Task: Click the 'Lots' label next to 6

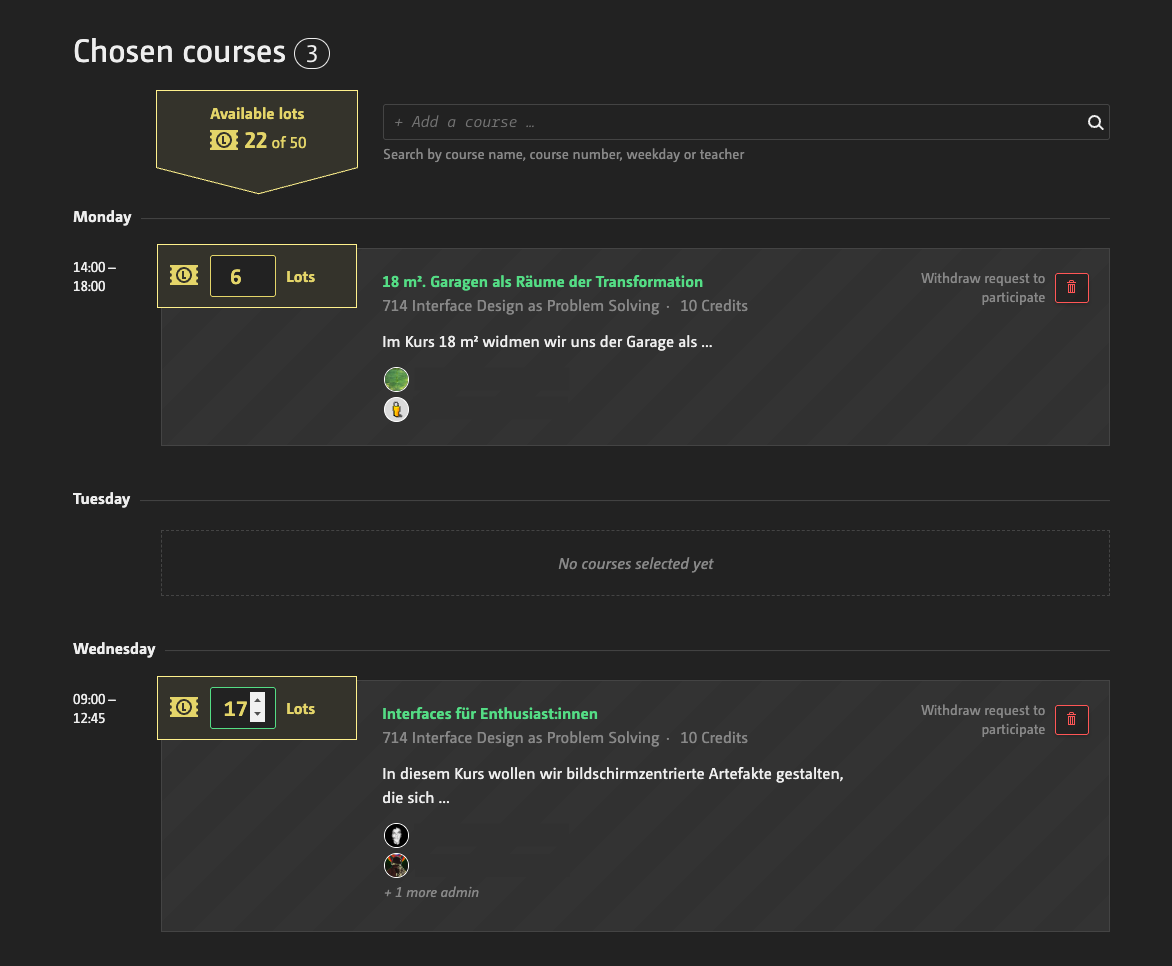Action: (x=300, y=277)
